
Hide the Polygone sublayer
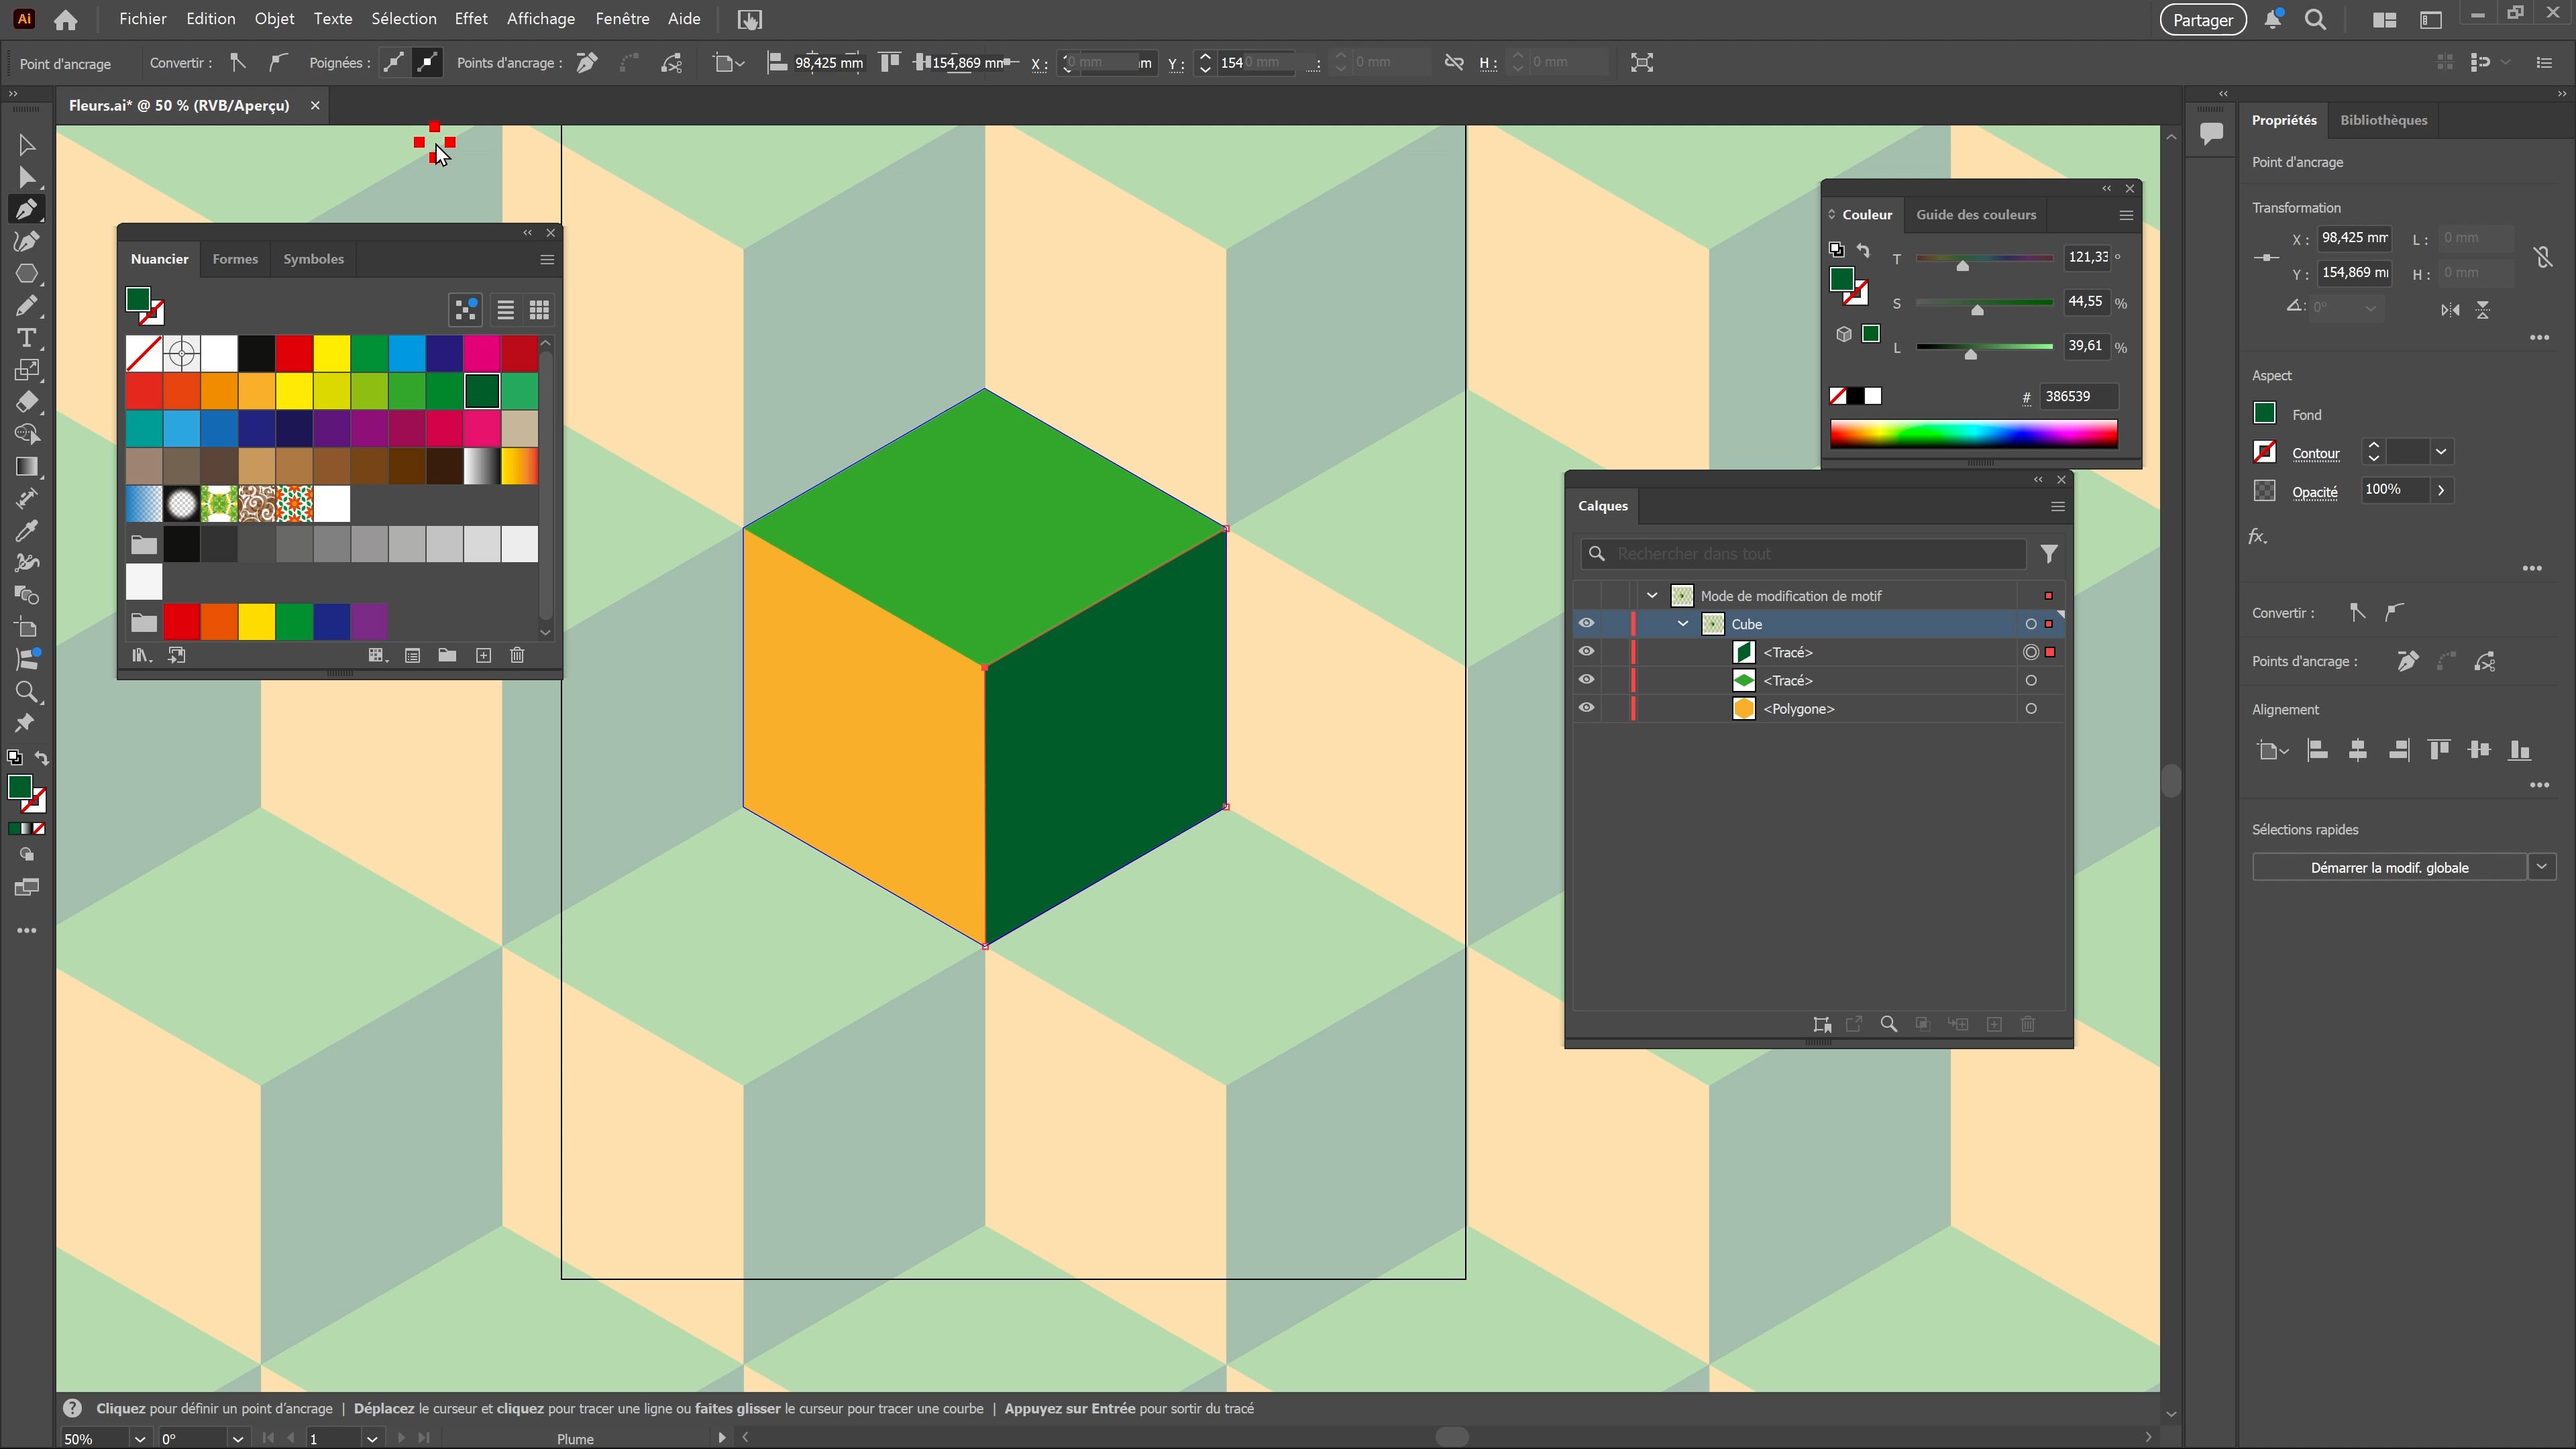1587,708
